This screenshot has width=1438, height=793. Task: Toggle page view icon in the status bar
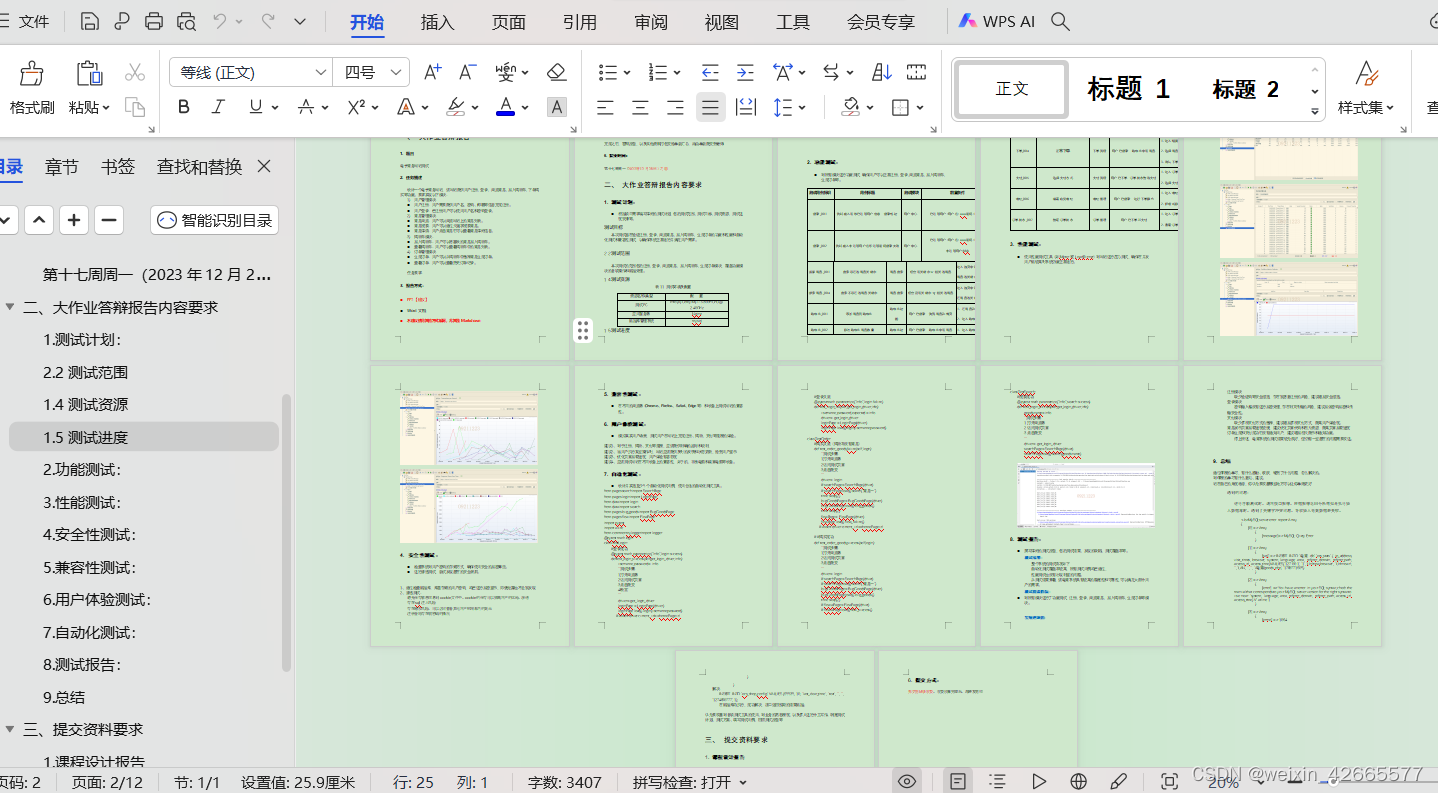click(x=958, y=781)
